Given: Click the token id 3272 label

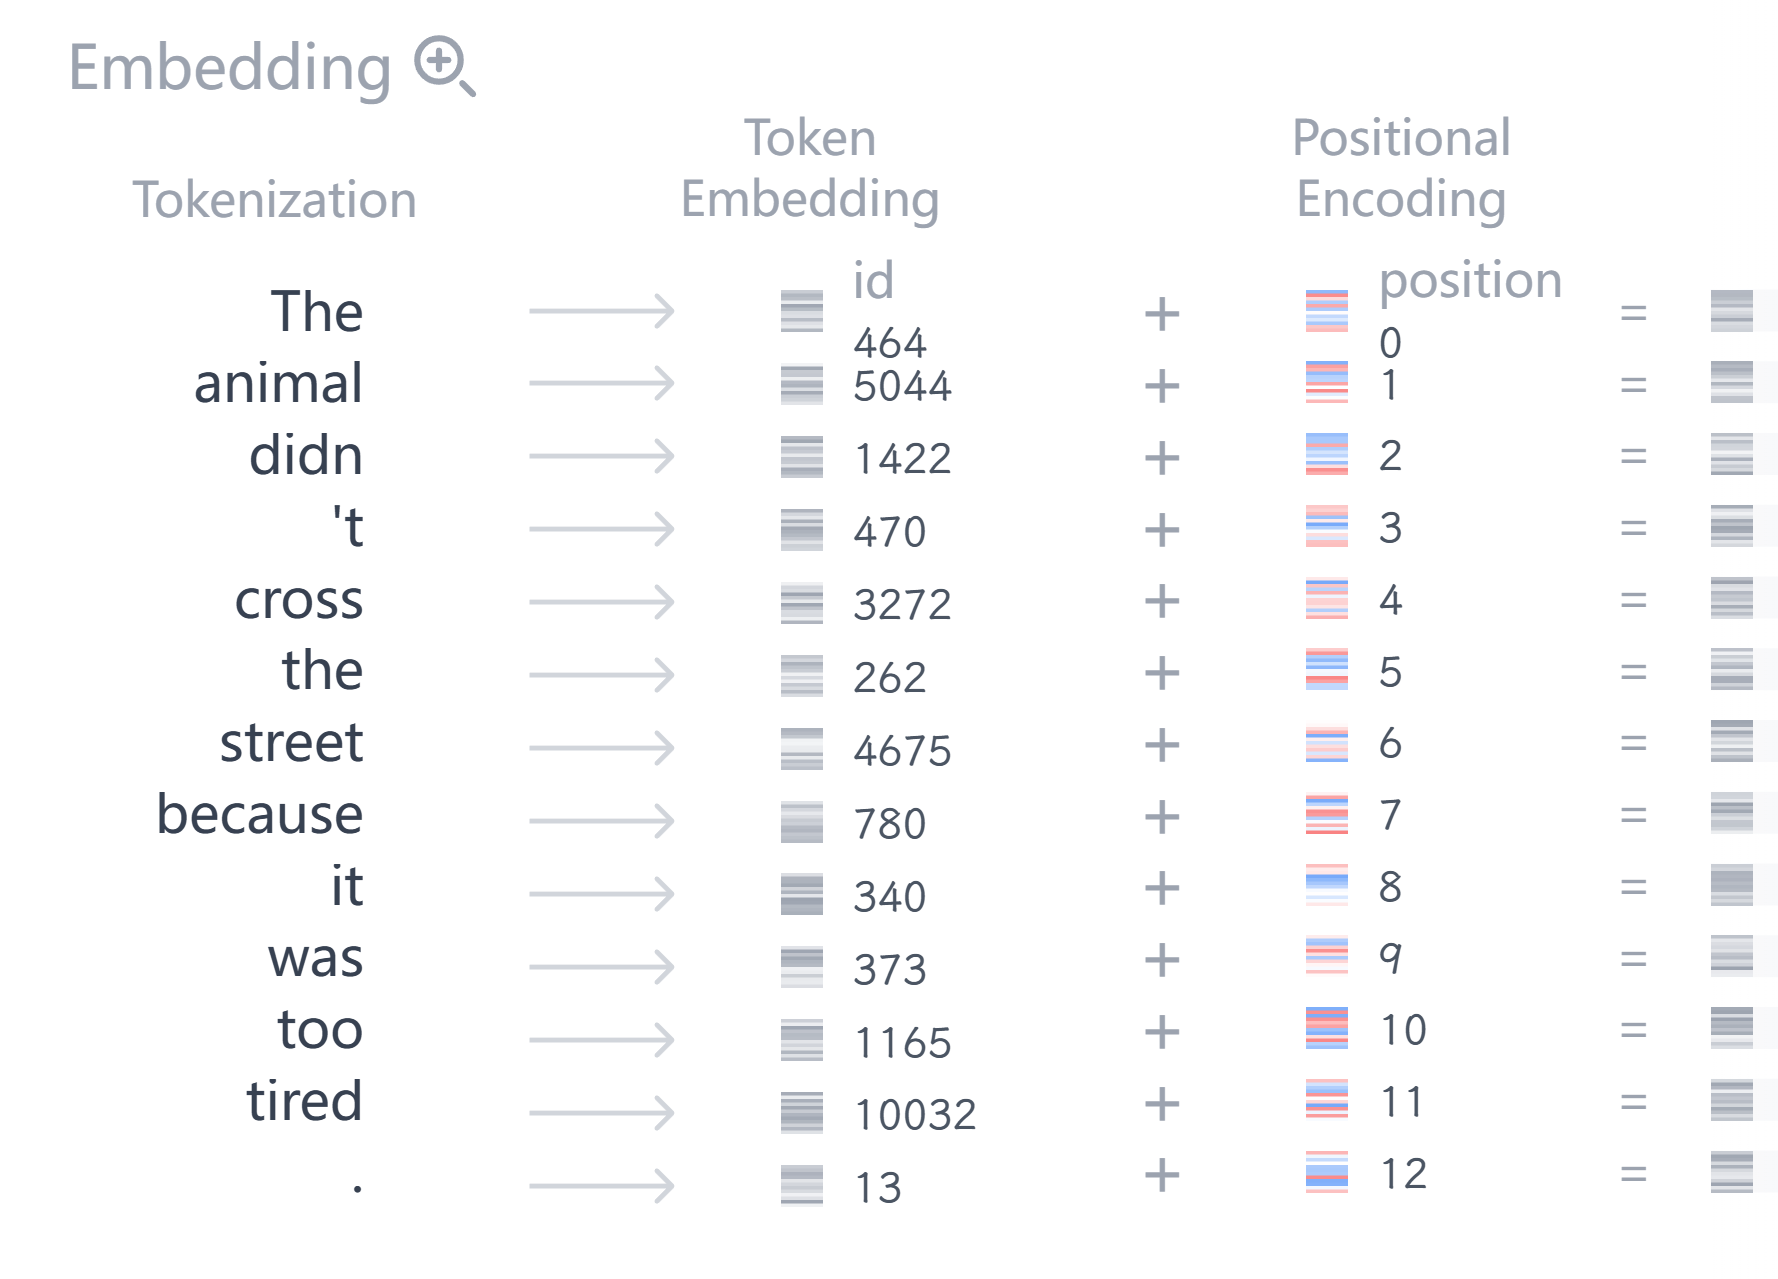Looking at the screenshot, I should [902, 604].
